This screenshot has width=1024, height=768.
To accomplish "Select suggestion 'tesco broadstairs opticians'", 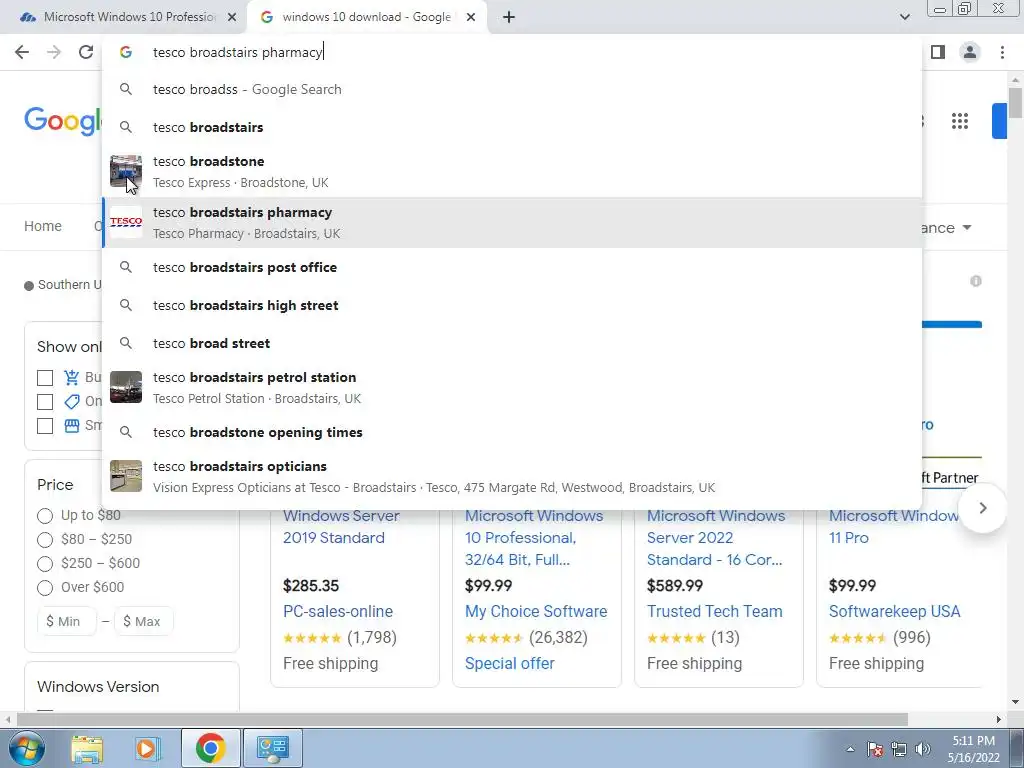I will 512,476.
